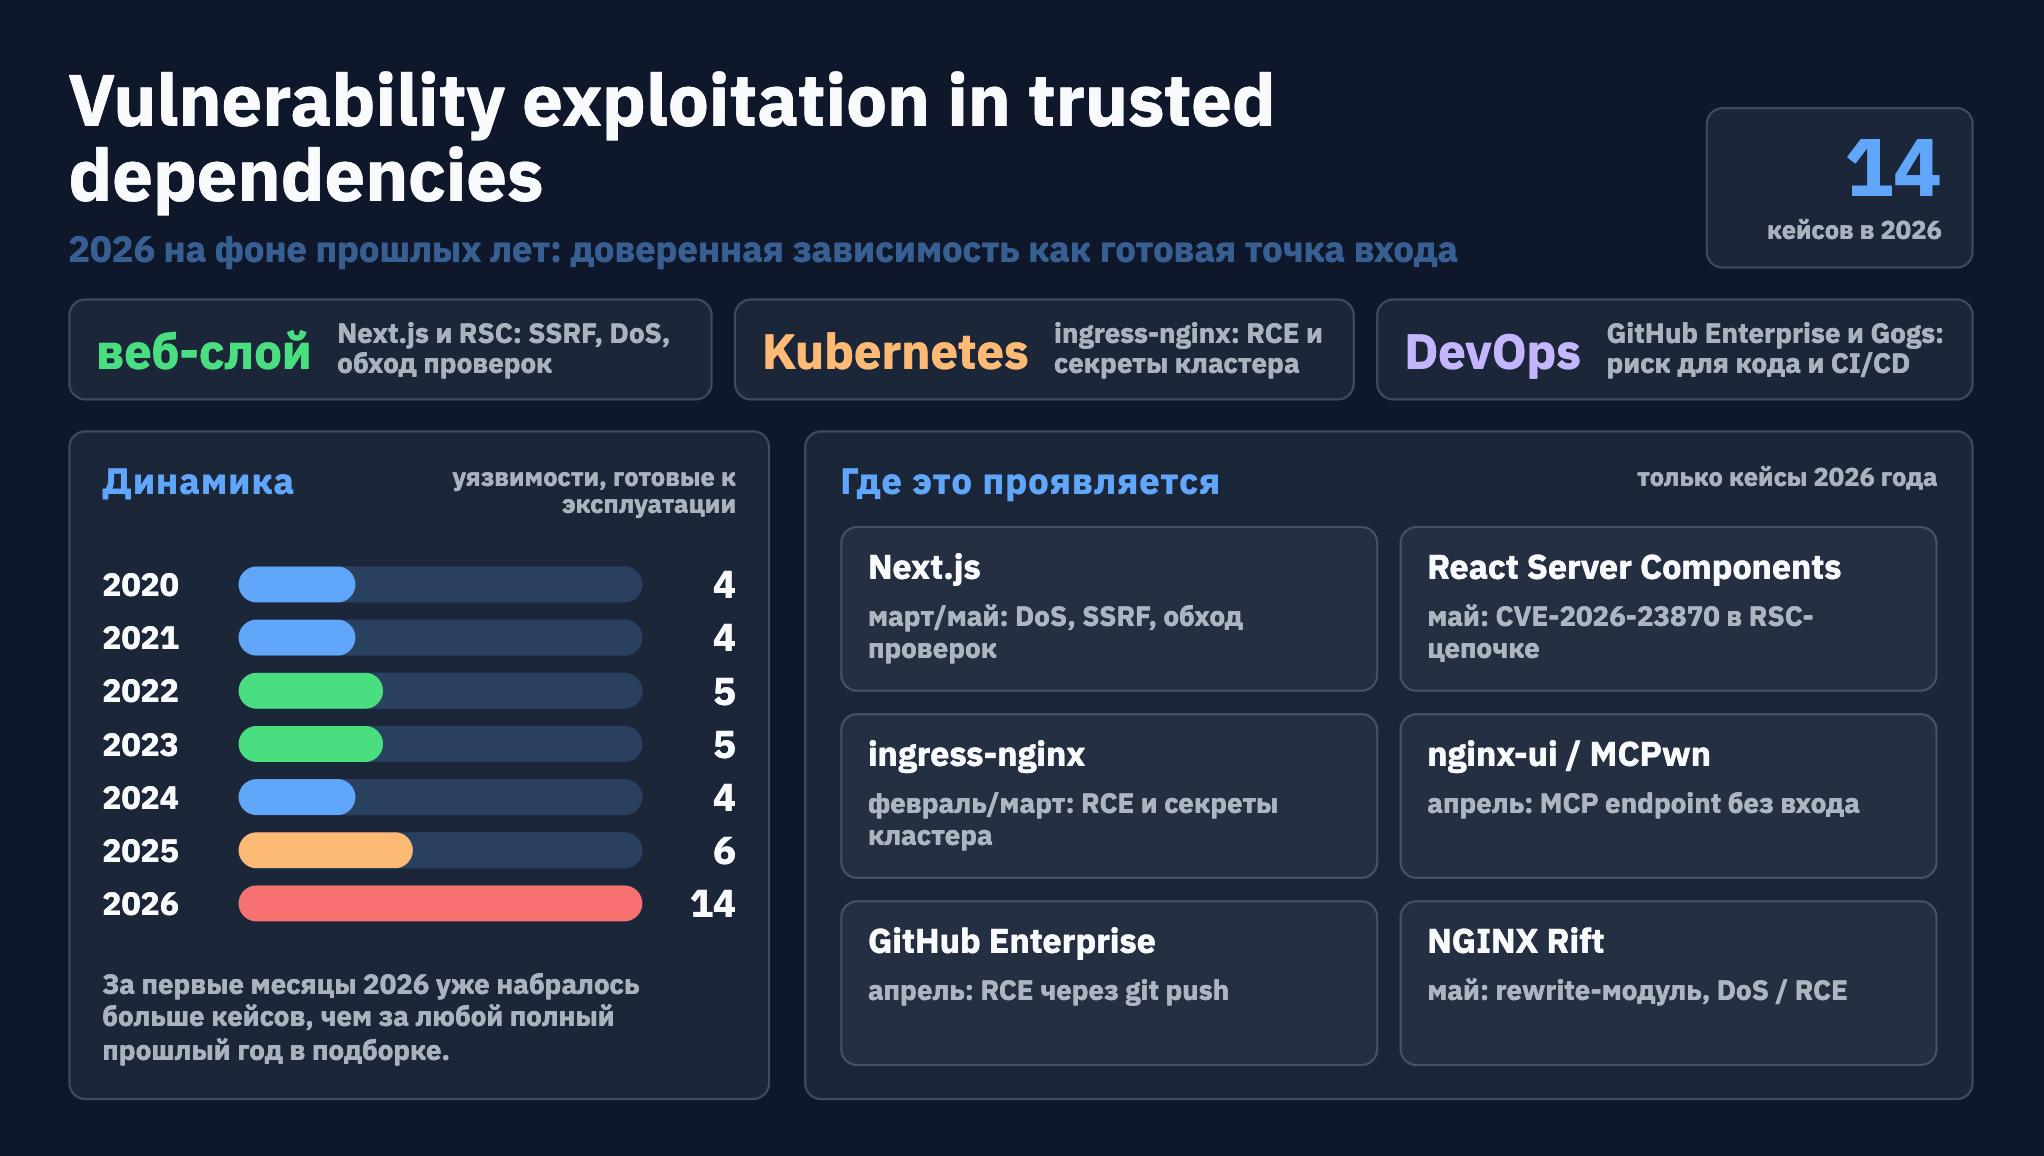Click the value 5 next to 2023
Viewport: 2044px width, 1156px height.
click(x=724, y=745)
